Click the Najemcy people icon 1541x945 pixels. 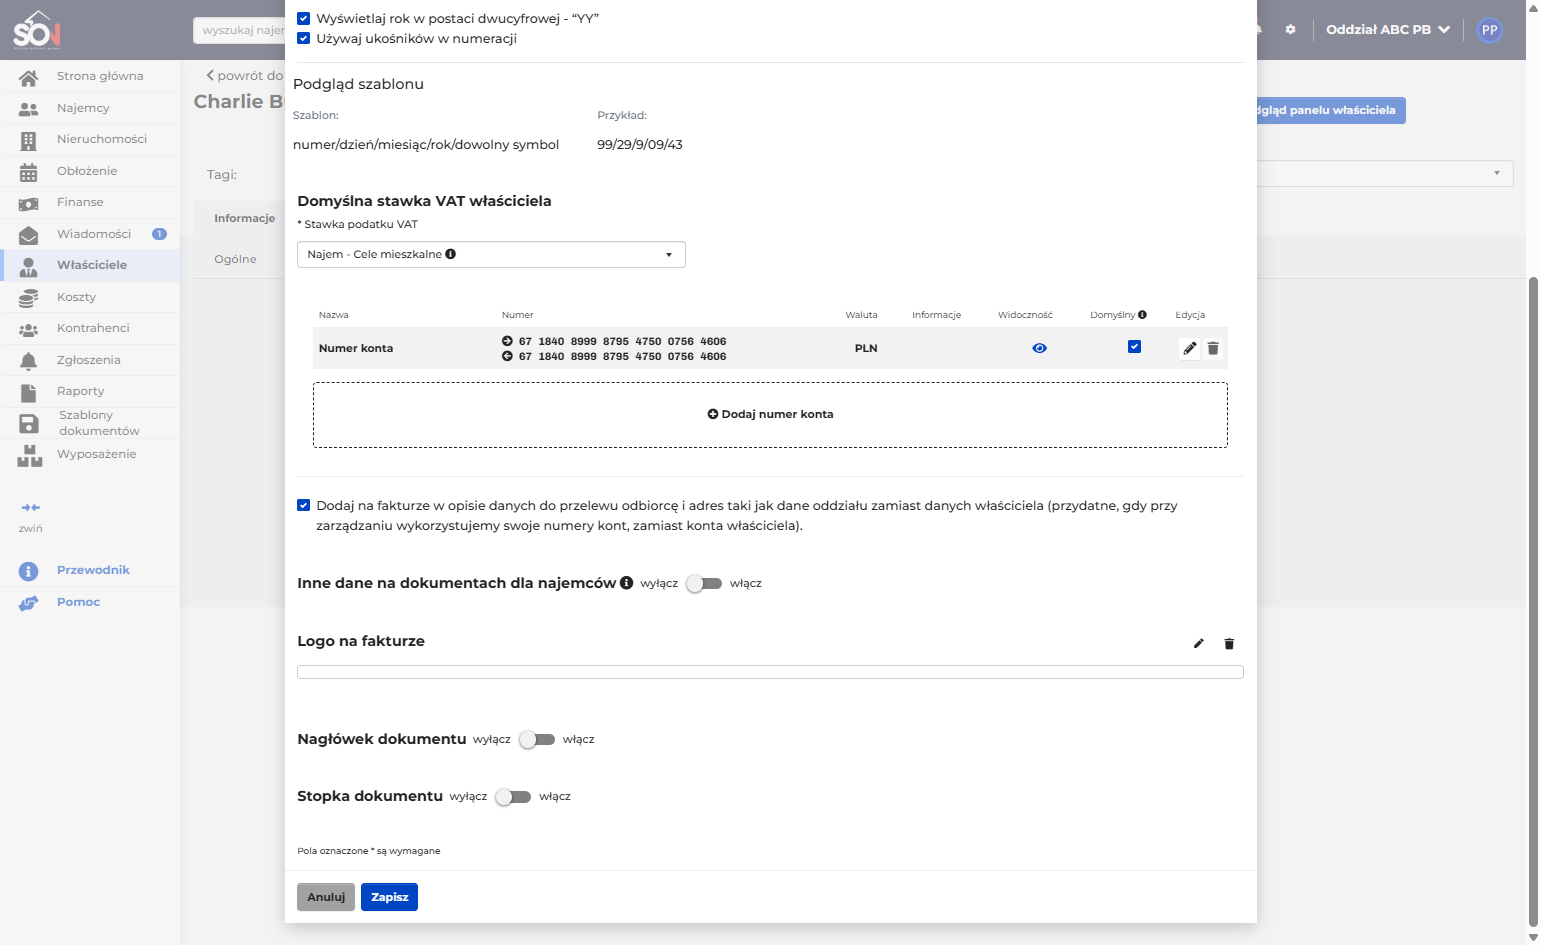tap(28, 108)
